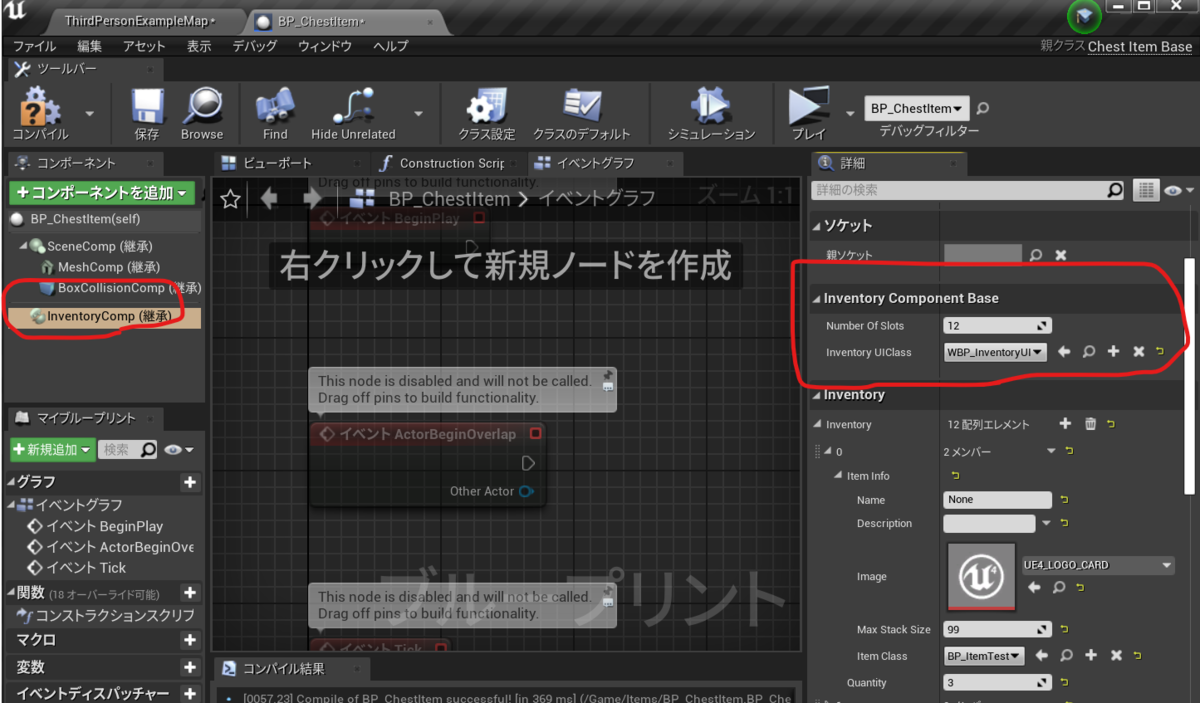The image size is (1200, 703).
Task: Browse to parent socket with magnifier
Action: pyautogui.click(x=1037, y=255)
